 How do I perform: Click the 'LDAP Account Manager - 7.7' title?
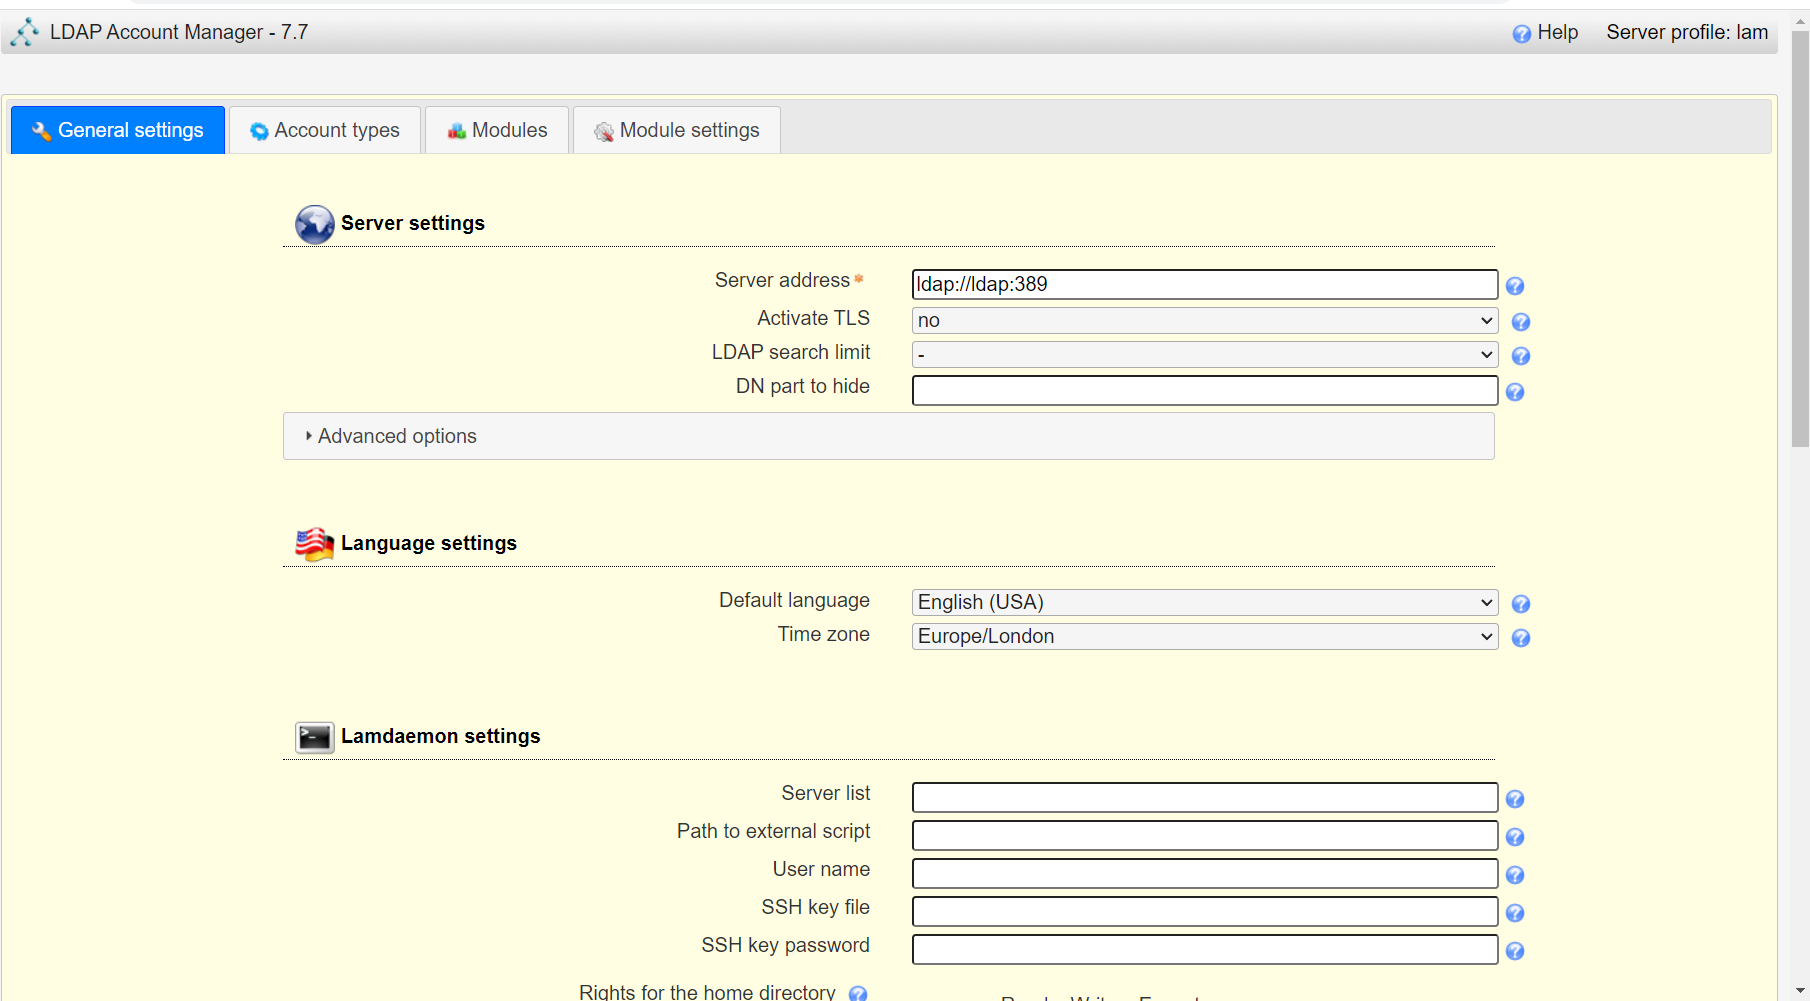(x=179, y=32)
